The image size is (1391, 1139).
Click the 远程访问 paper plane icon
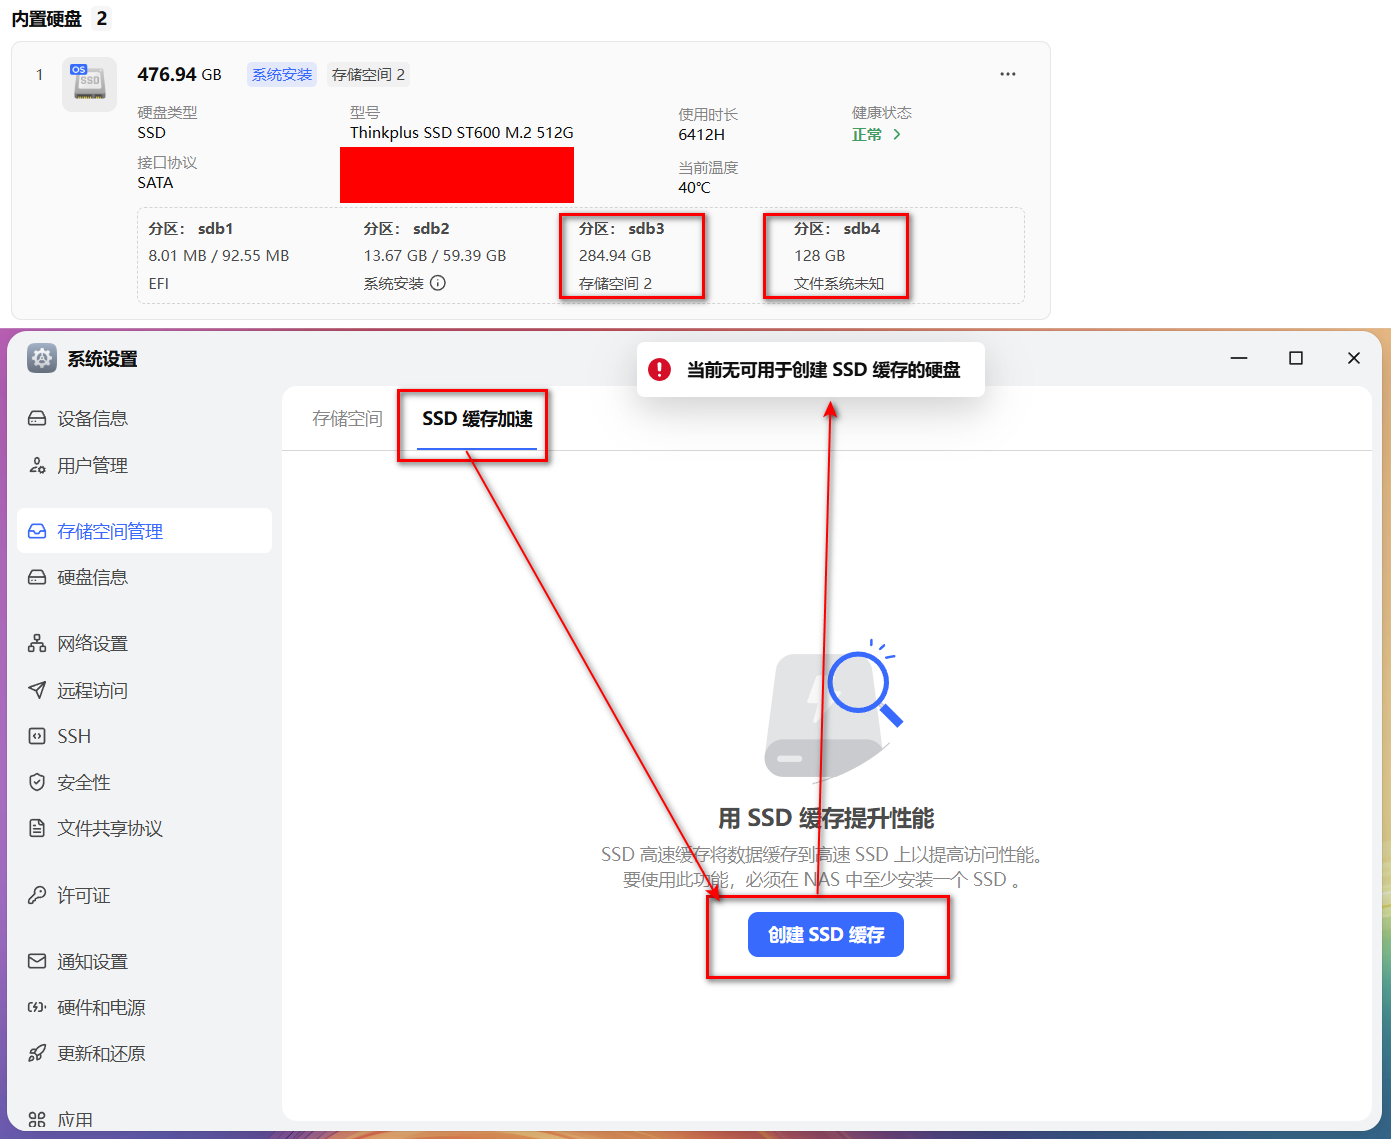tap(37, 690)
